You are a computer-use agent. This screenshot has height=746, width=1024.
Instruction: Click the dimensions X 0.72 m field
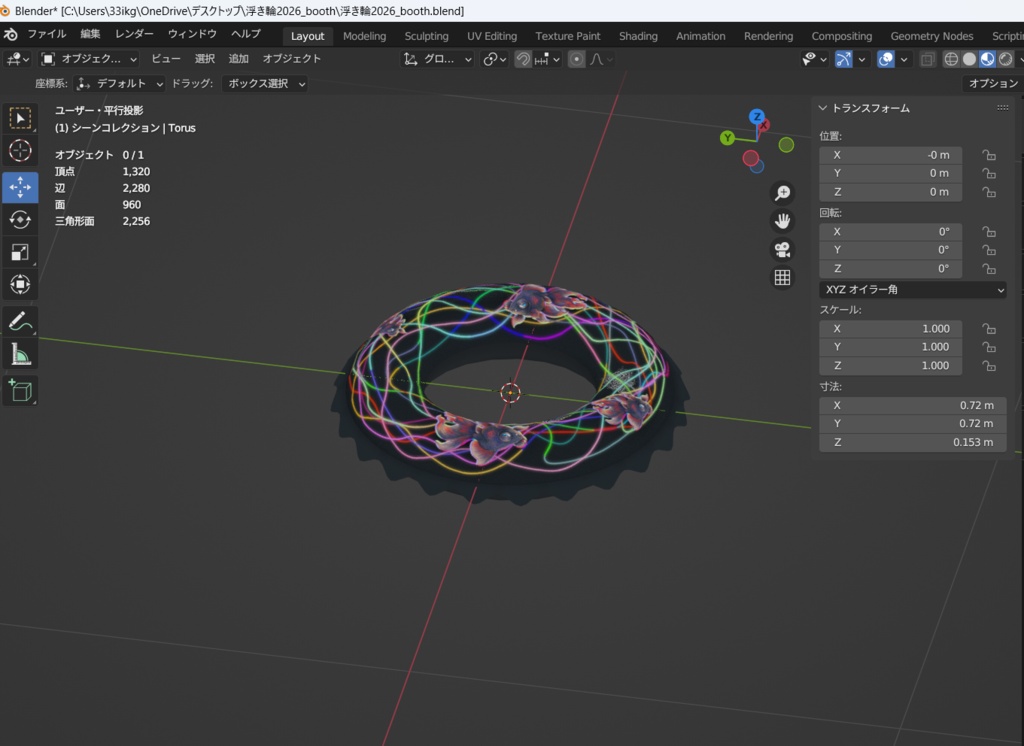click(x=912, y=405)
